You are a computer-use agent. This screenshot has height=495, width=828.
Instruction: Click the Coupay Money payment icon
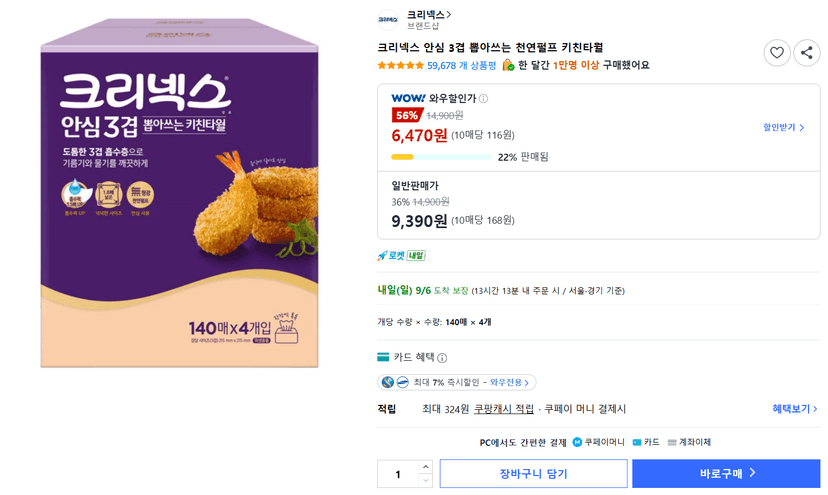(x=577, y=442)
